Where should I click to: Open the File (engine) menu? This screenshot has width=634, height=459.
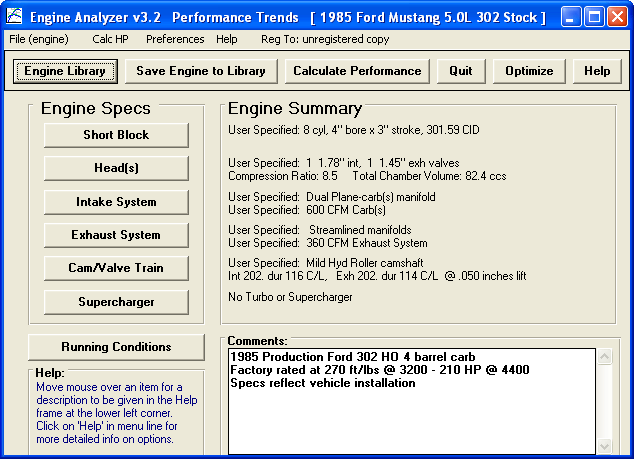coord(39,39)
